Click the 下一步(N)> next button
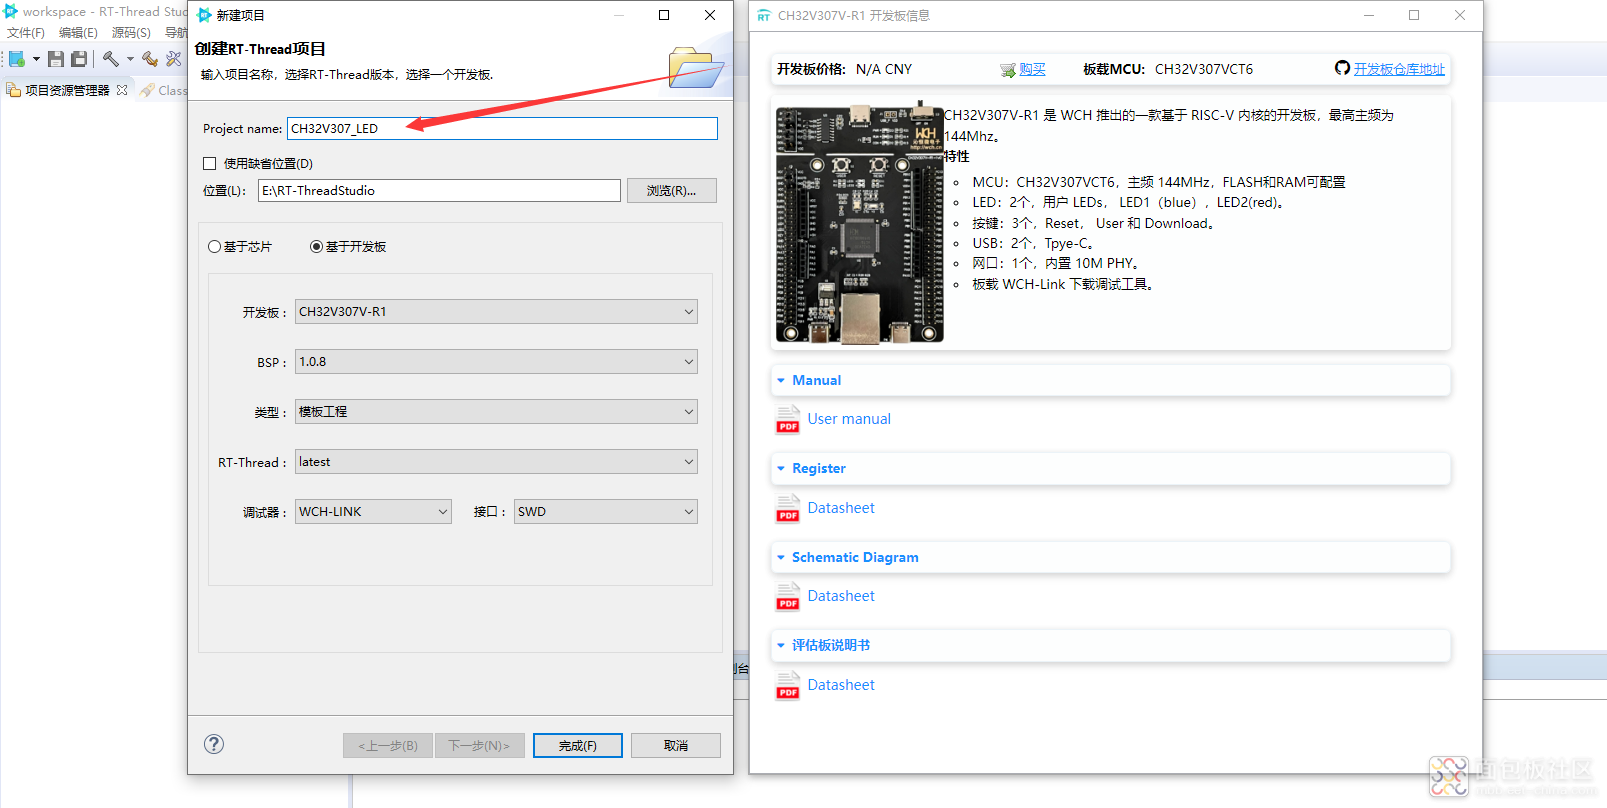This screenshot has height=808, width=1607. (x=480, y=745)
